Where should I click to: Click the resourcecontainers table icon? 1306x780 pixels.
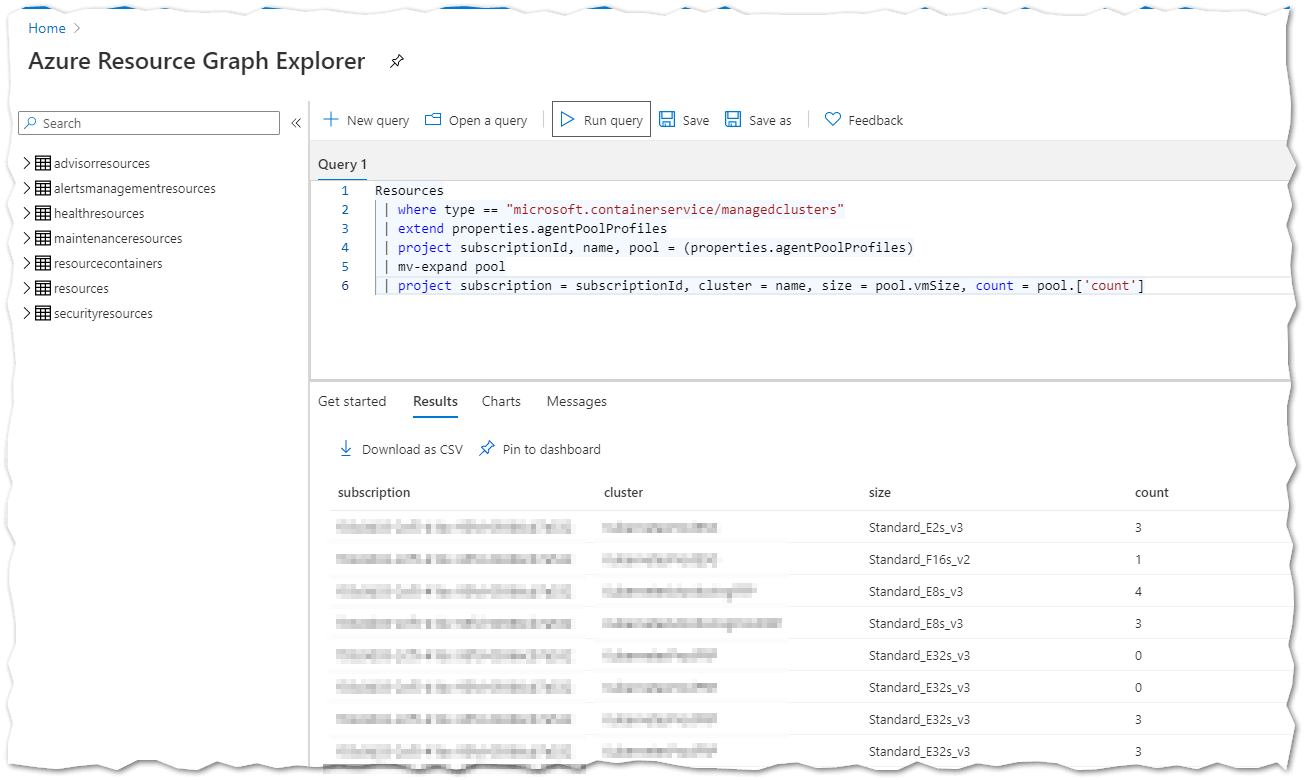(x=43, y=263)
